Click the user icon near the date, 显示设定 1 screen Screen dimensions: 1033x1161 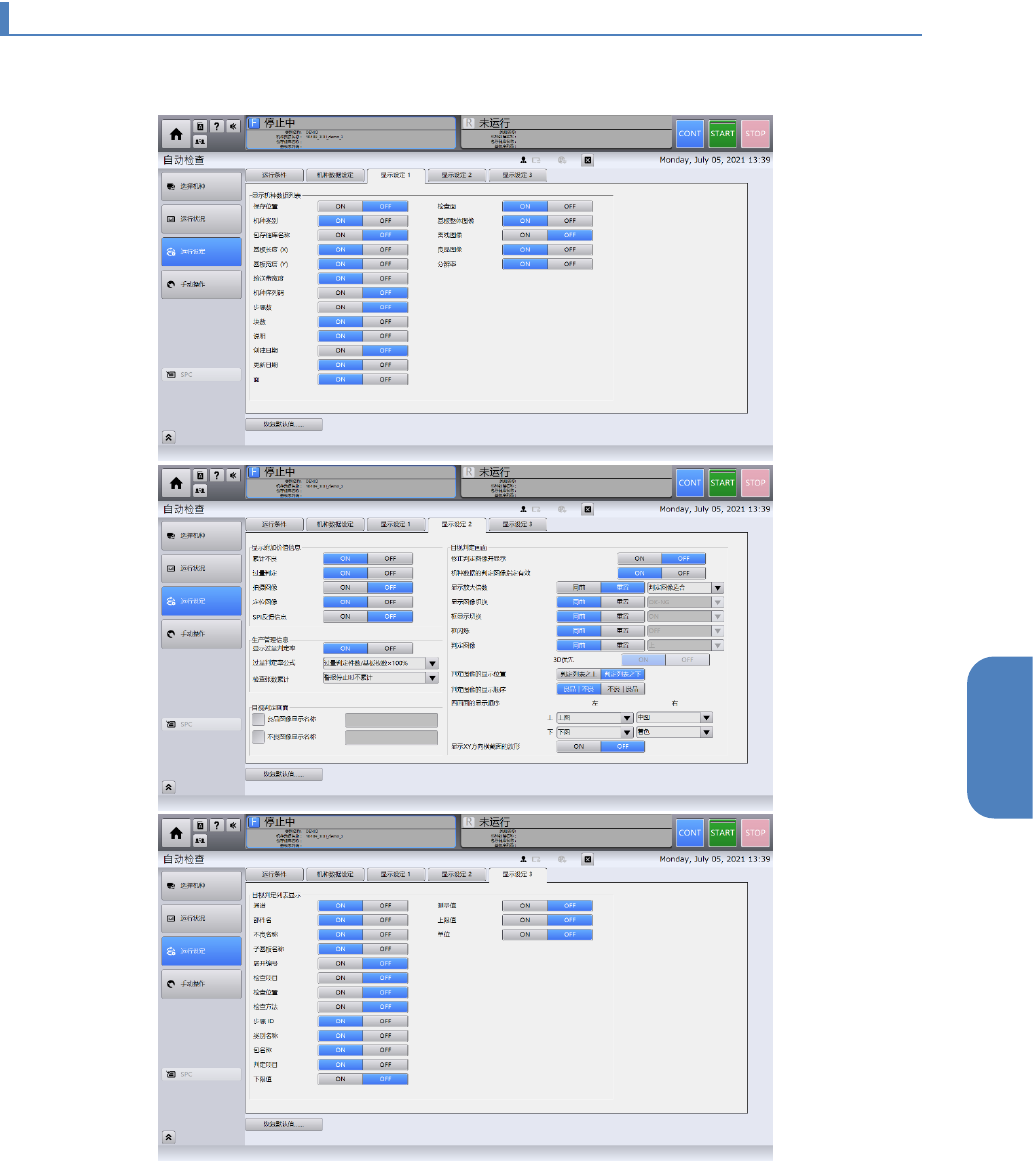(x=524, y=160)
